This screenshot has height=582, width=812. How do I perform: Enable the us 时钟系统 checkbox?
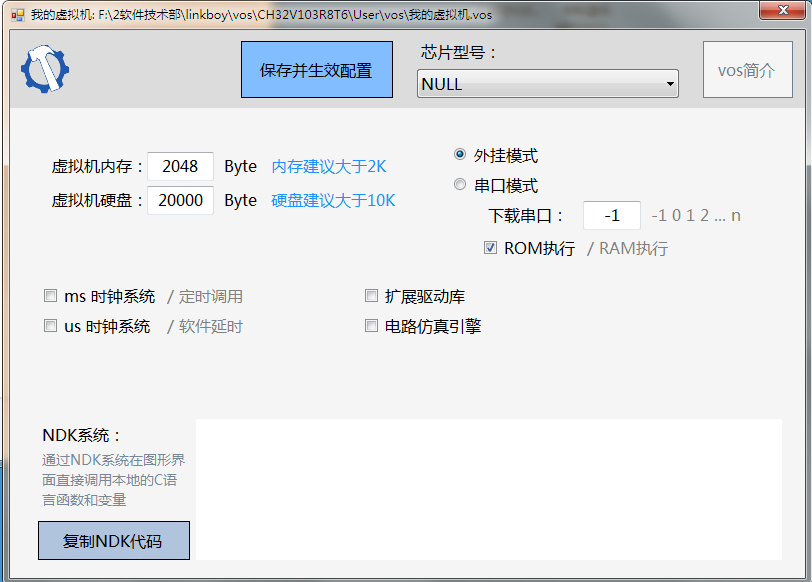point(50,326)
